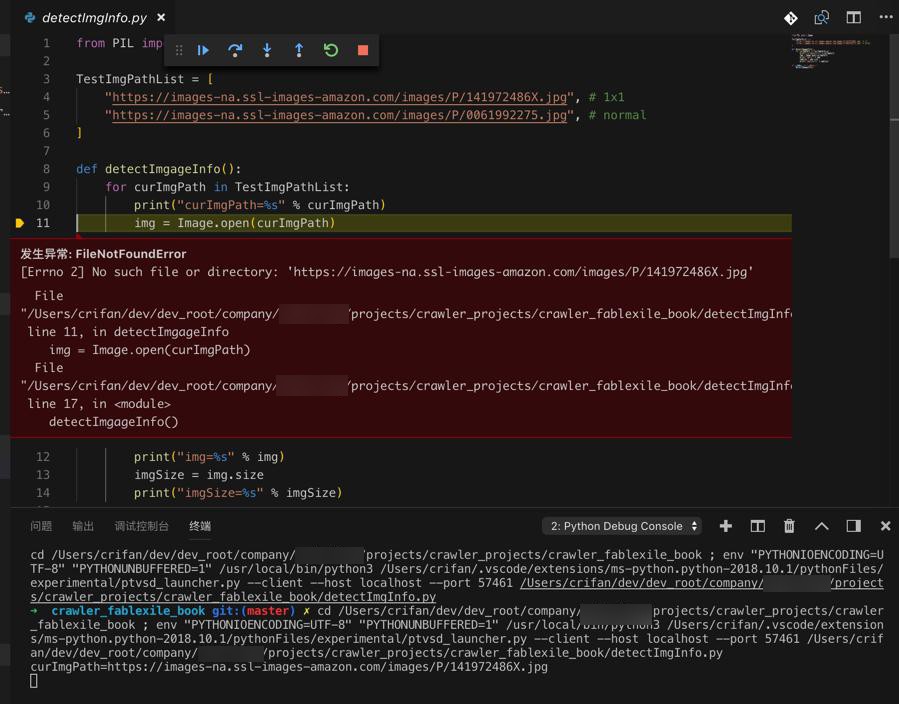The width and height of the screenshot is (899, 704).
Task: Select the 终端 panel tab
Action: pyautogui.click(x=200, y=526)
